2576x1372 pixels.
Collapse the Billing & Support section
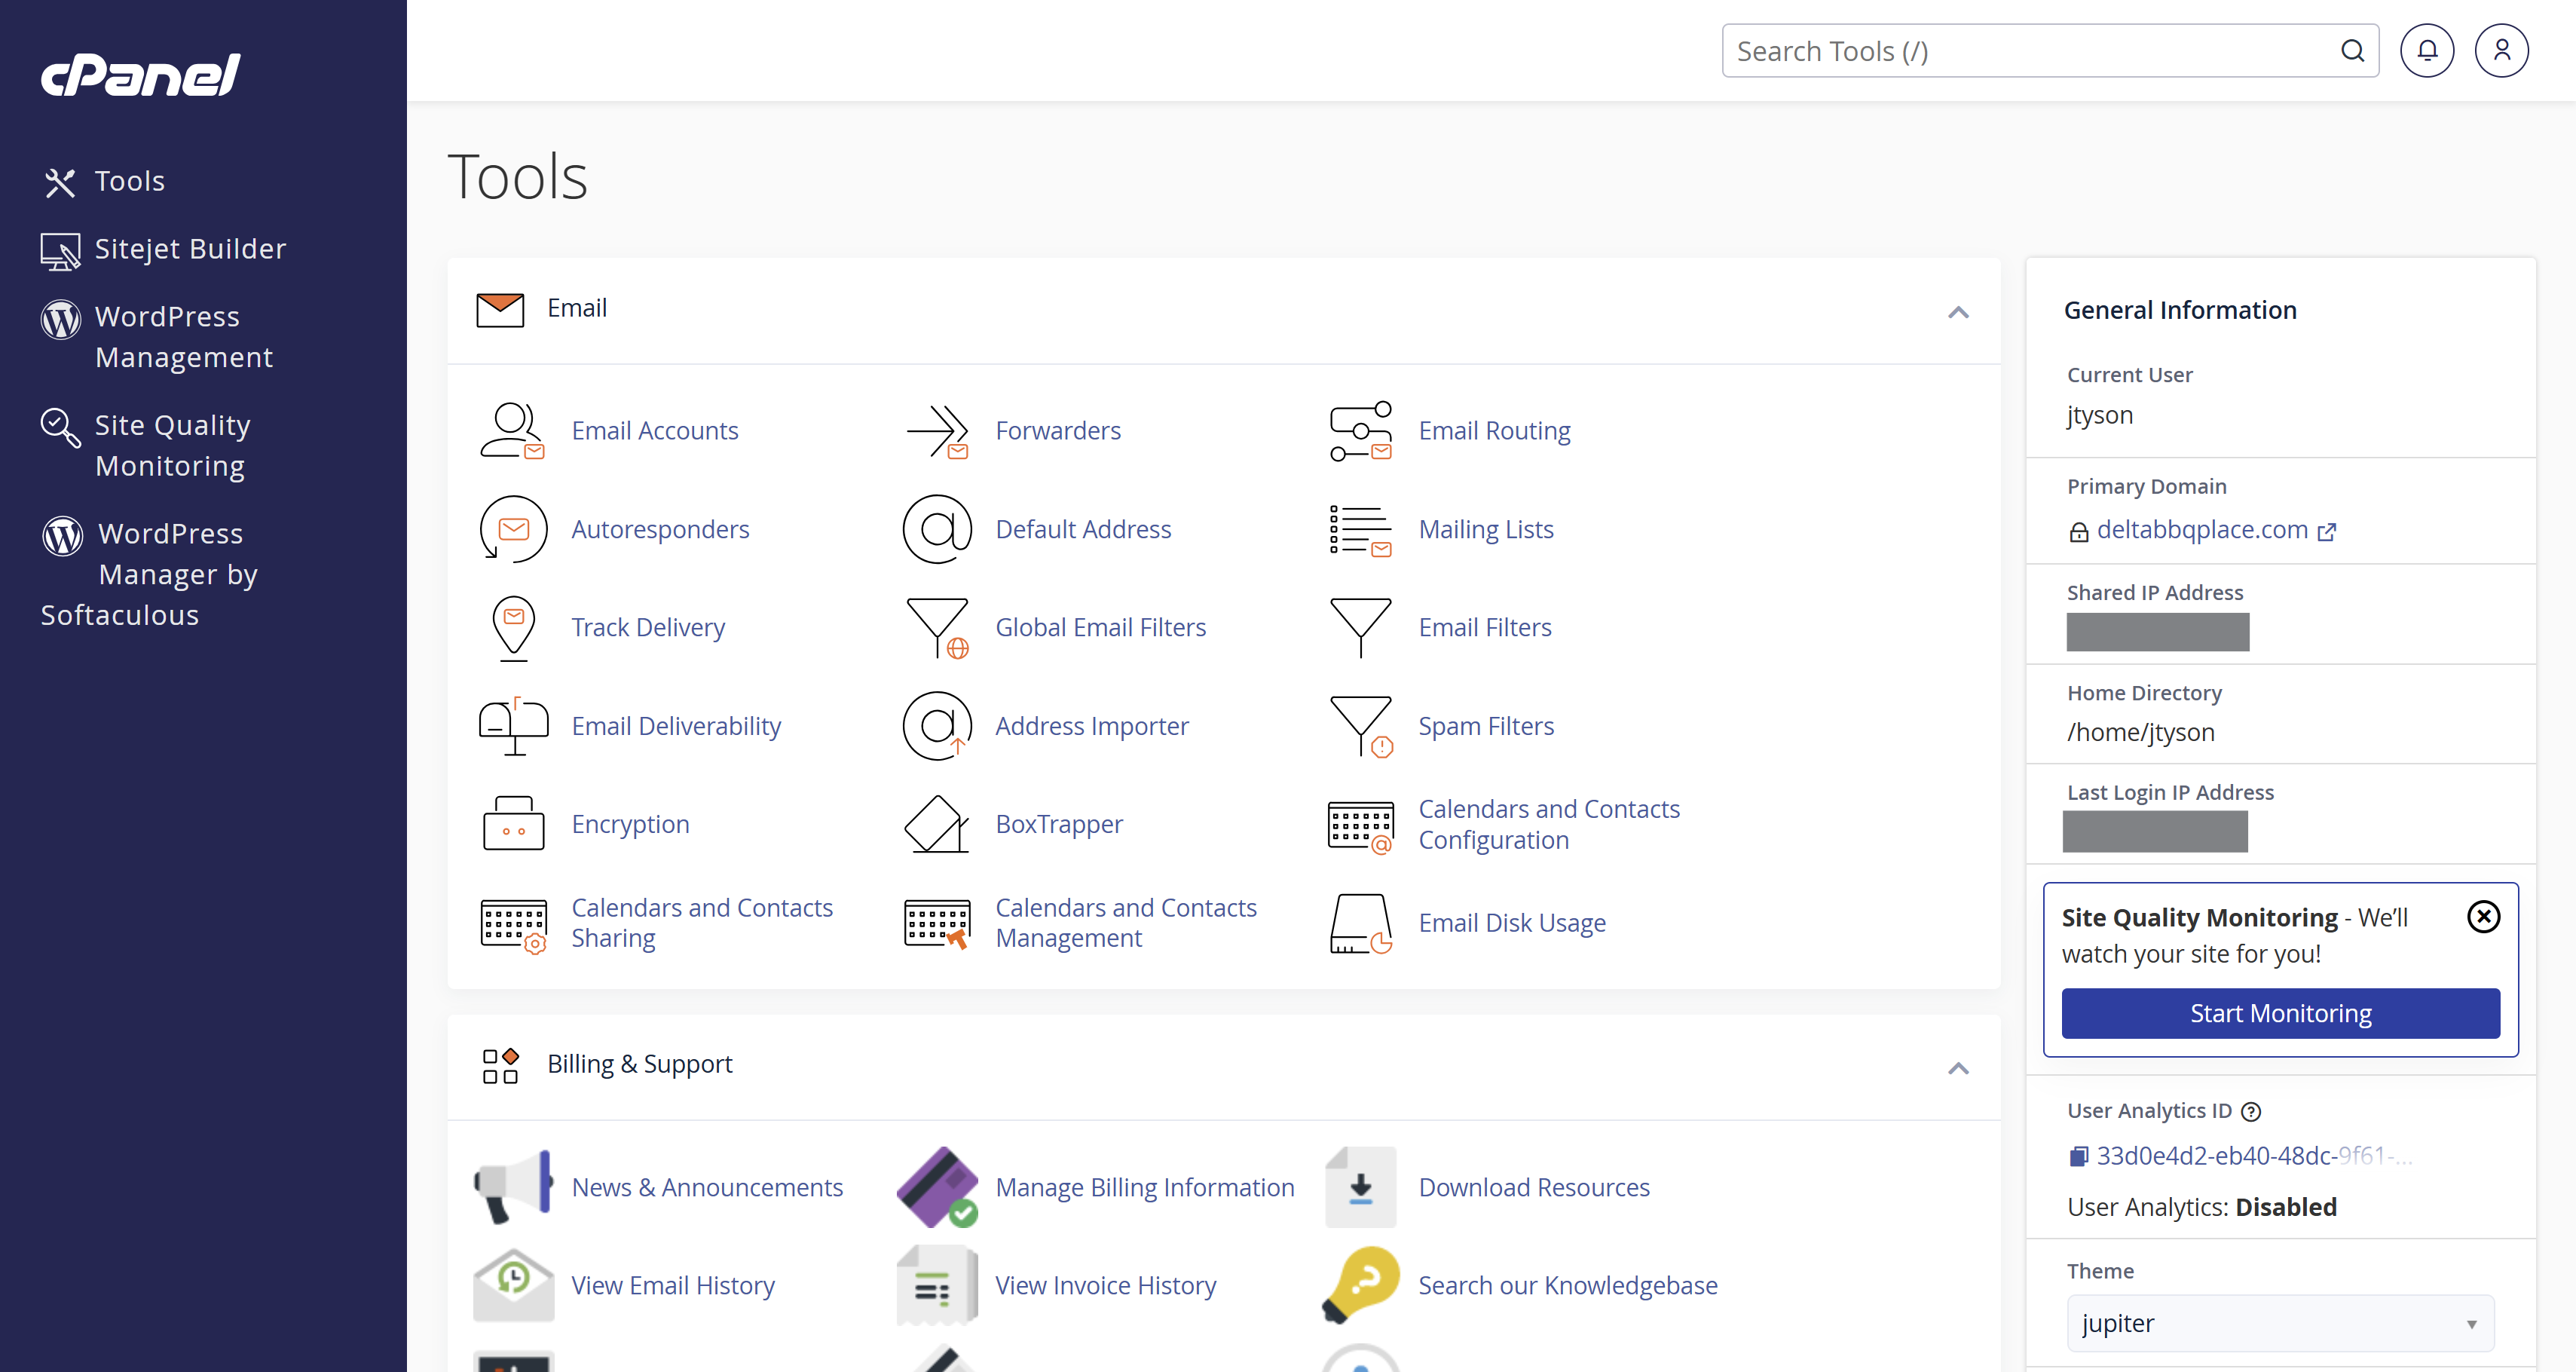[x=1957, y=1068]
